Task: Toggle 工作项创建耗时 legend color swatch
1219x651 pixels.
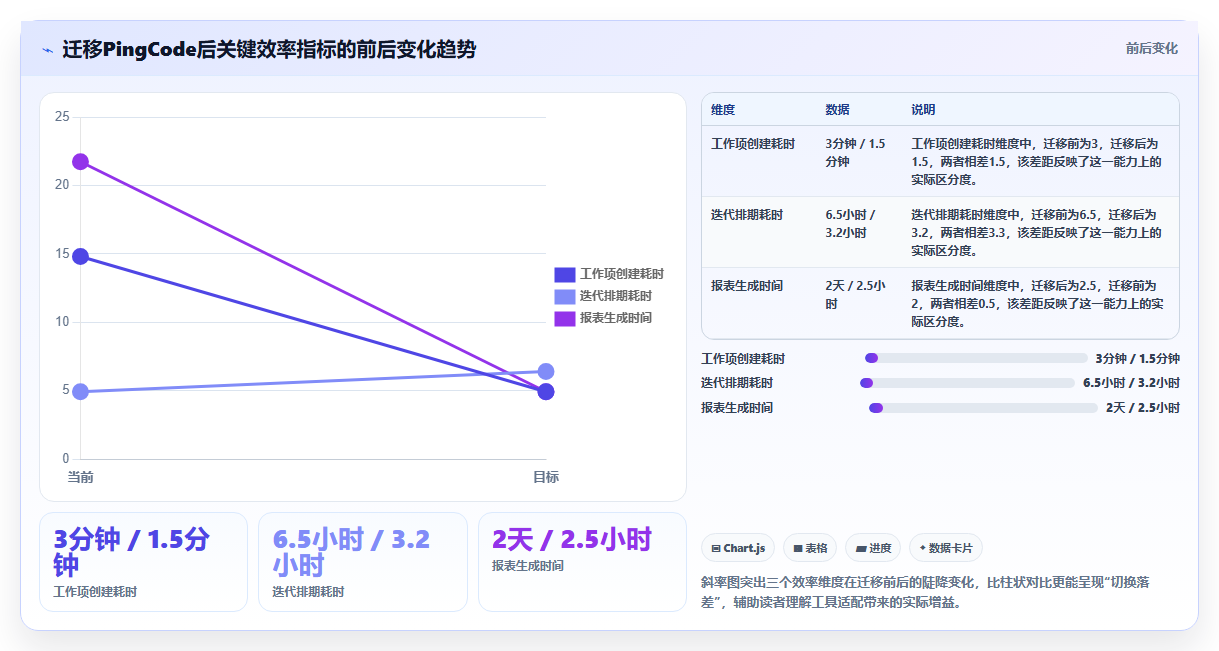Action: (x=565, y=274)
